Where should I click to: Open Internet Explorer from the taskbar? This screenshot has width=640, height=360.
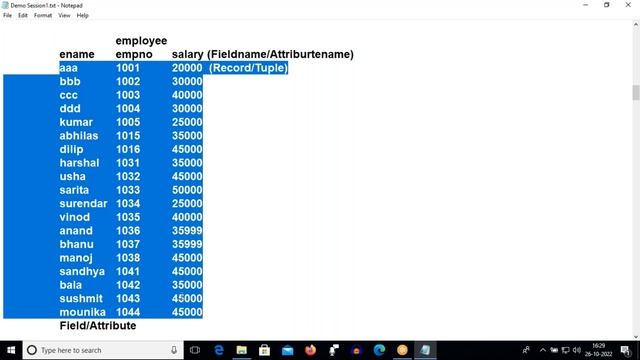(x=219, y=350)
